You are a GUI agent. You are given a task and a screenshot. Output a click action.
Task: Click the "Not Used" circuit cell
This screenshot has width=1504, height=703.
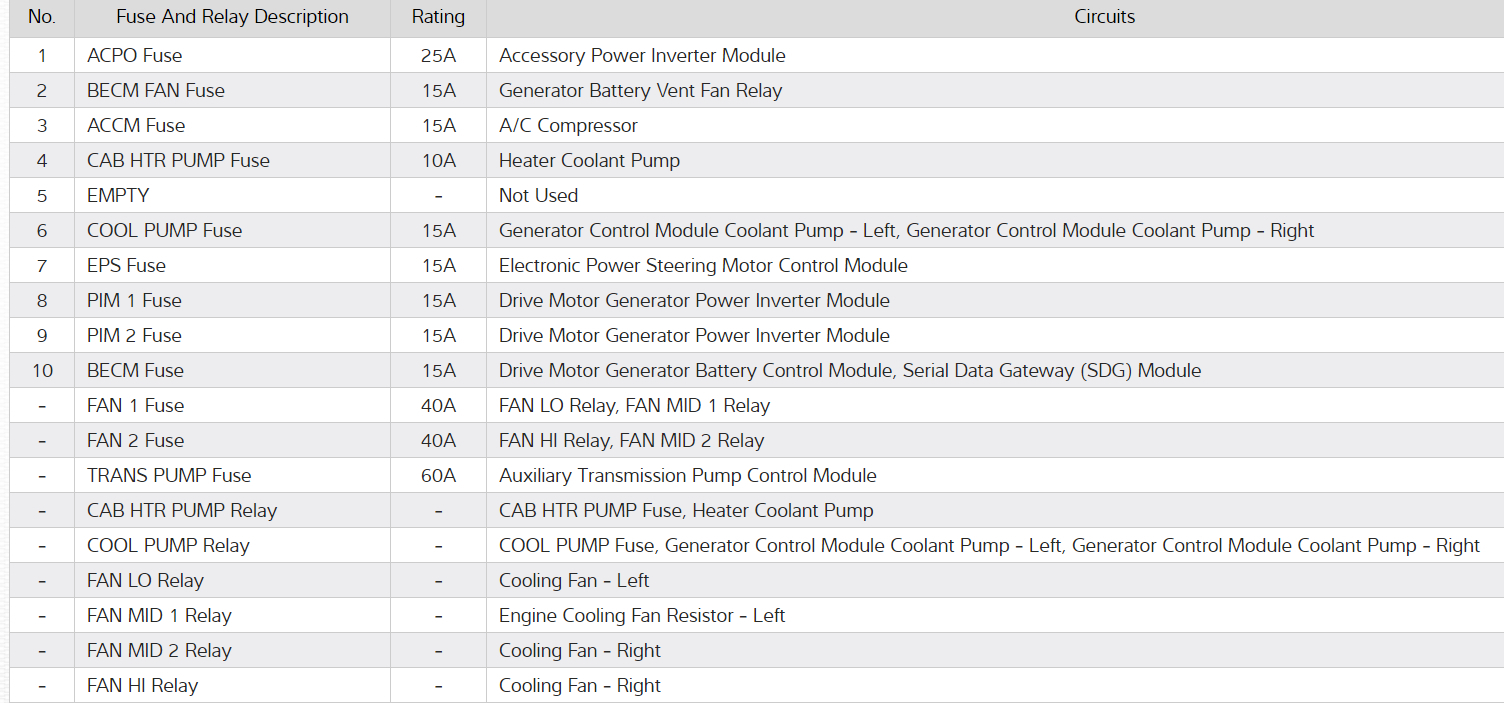(538, 195)
